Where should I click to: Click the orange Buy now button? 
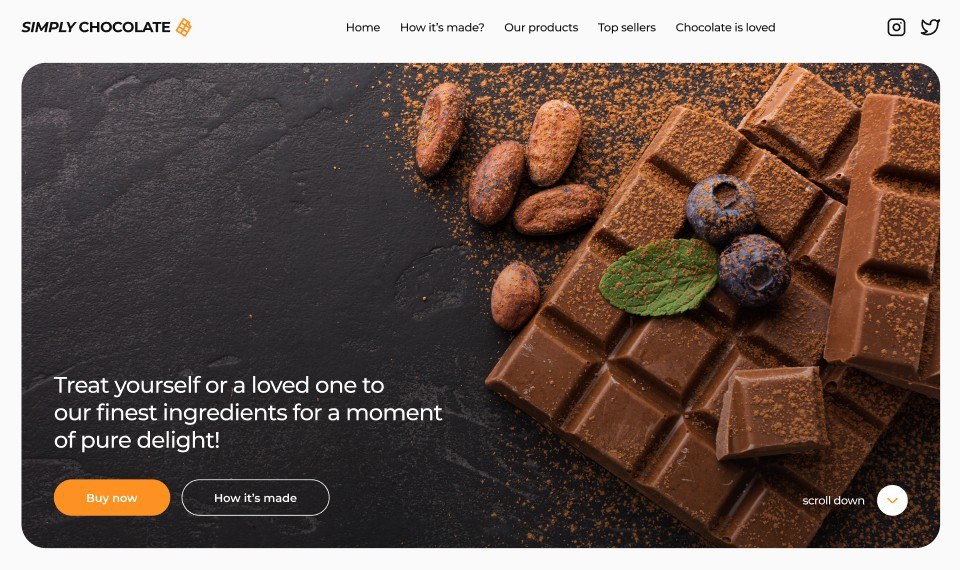pyautogui.click(x=112, y=498)
